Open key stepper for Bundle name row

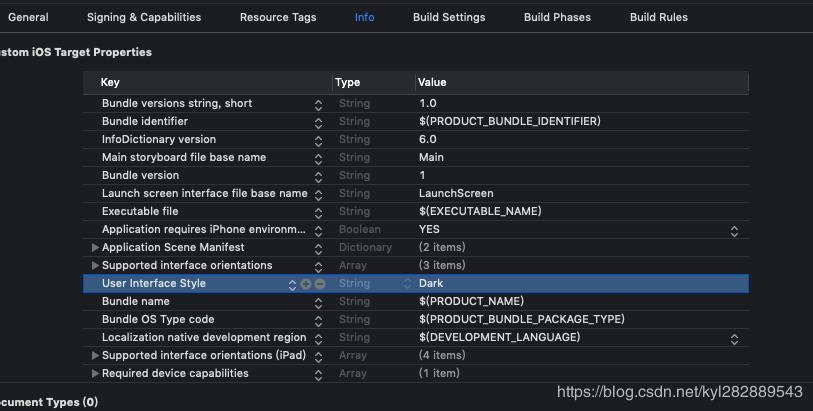pyautogui.click(x=318, y=302)
